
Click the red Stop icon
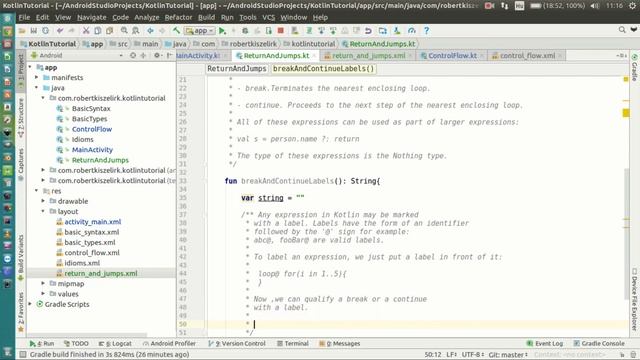[x=280, y=31]
